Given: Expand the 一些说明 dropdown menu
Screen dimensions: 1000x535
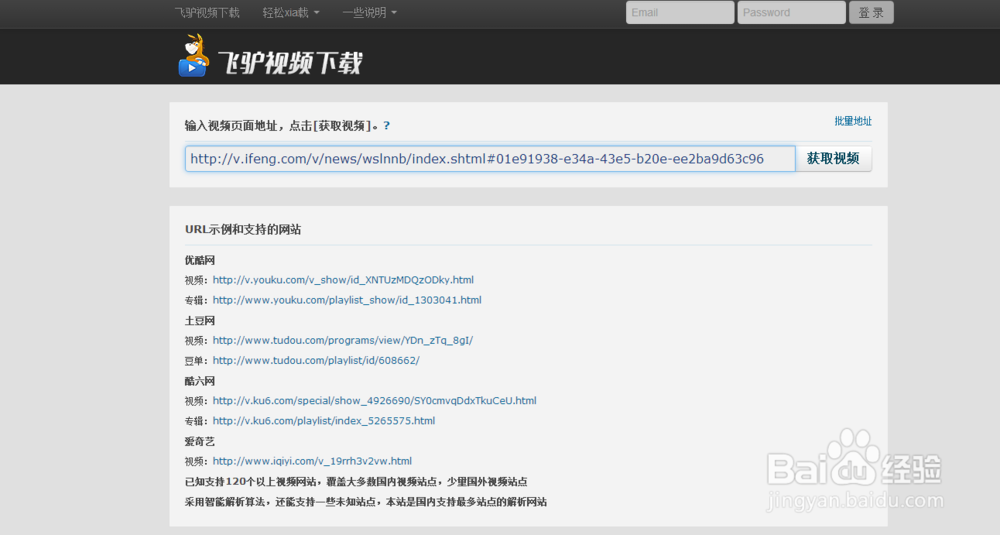Looking at the screenshot, I should coord(369,13).
